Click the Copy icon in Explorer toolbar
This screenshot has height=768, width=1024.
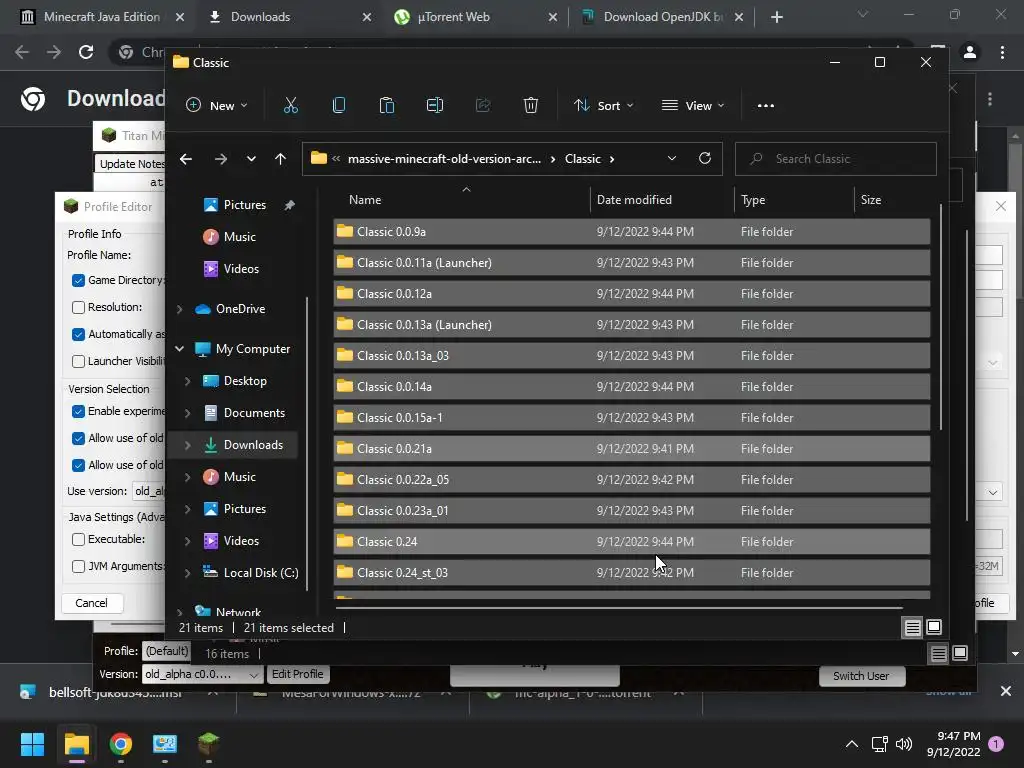[x=338, y=105]
